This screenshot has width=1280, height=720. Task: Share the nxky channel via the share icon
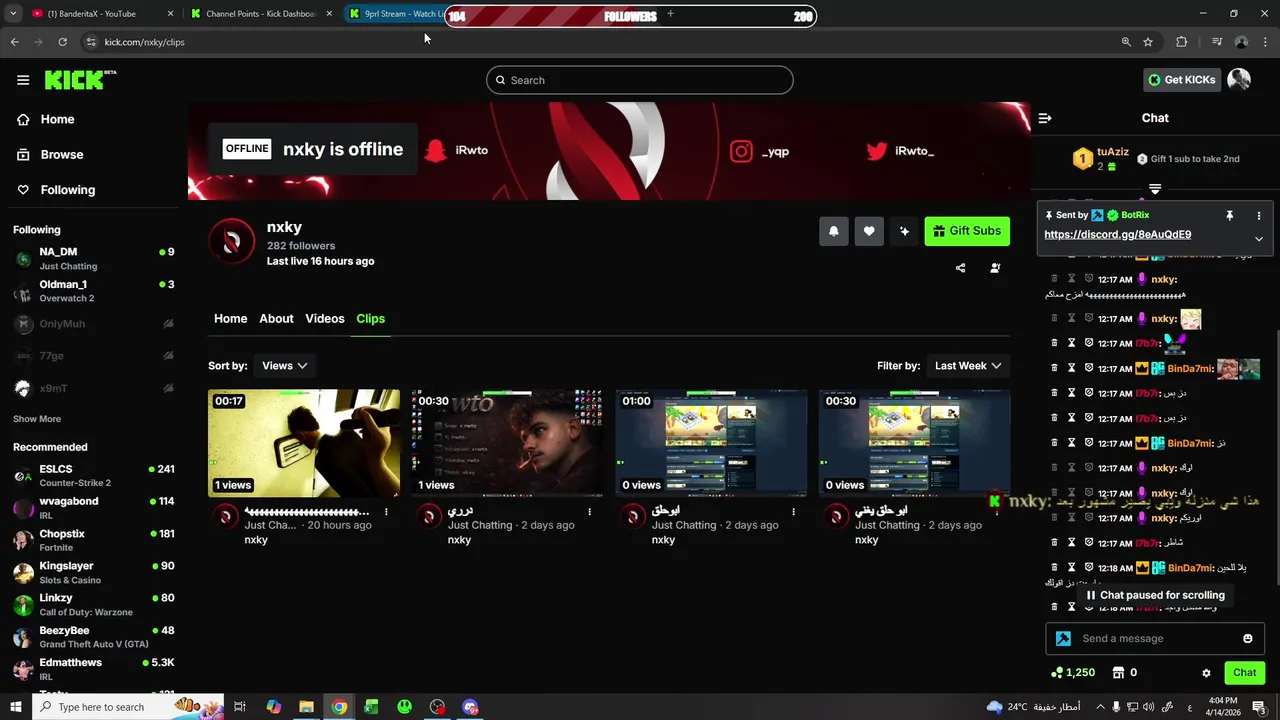960,268
